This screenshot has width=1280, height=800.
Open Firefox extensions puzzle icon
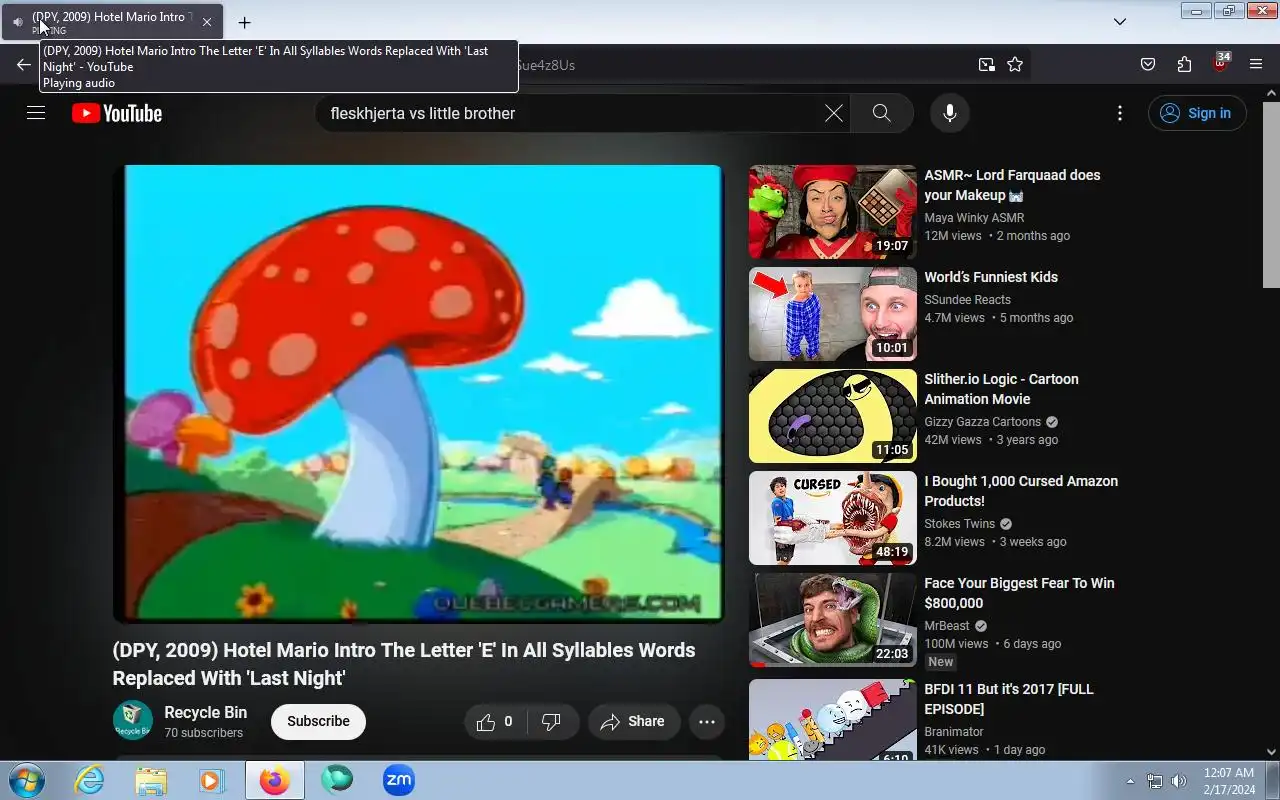pos(1184,65)
